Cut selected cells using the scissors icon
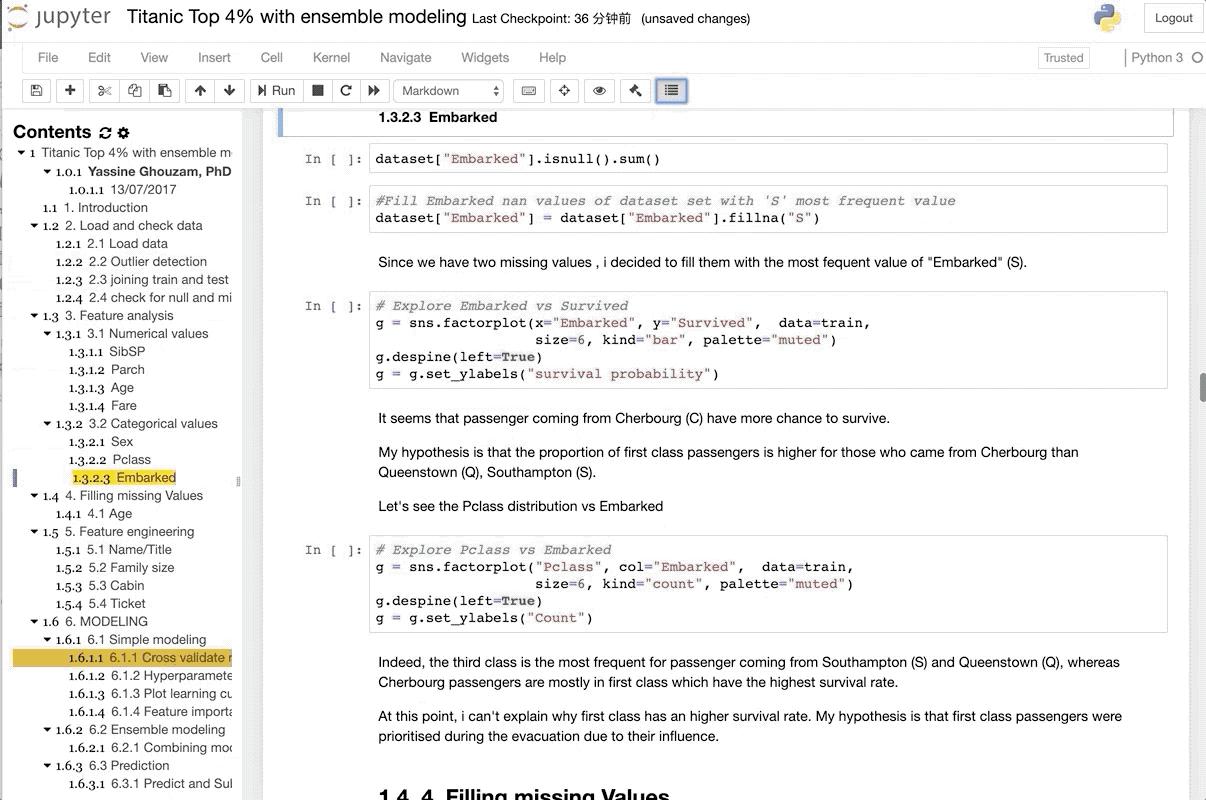Viewport: 1206px width, 800px height. (103, 90)
